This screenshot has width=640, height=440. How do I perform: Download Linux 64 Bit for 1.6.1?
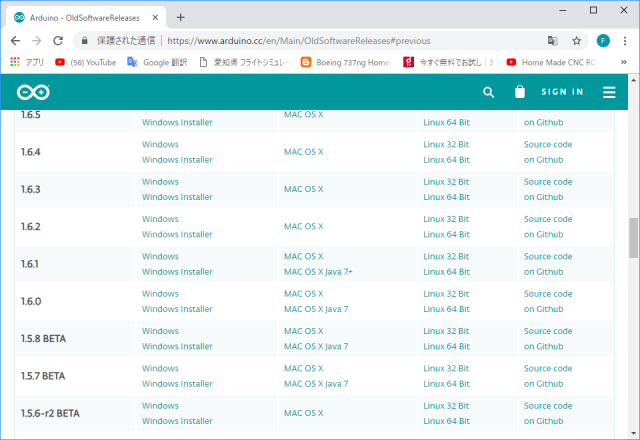446,272
